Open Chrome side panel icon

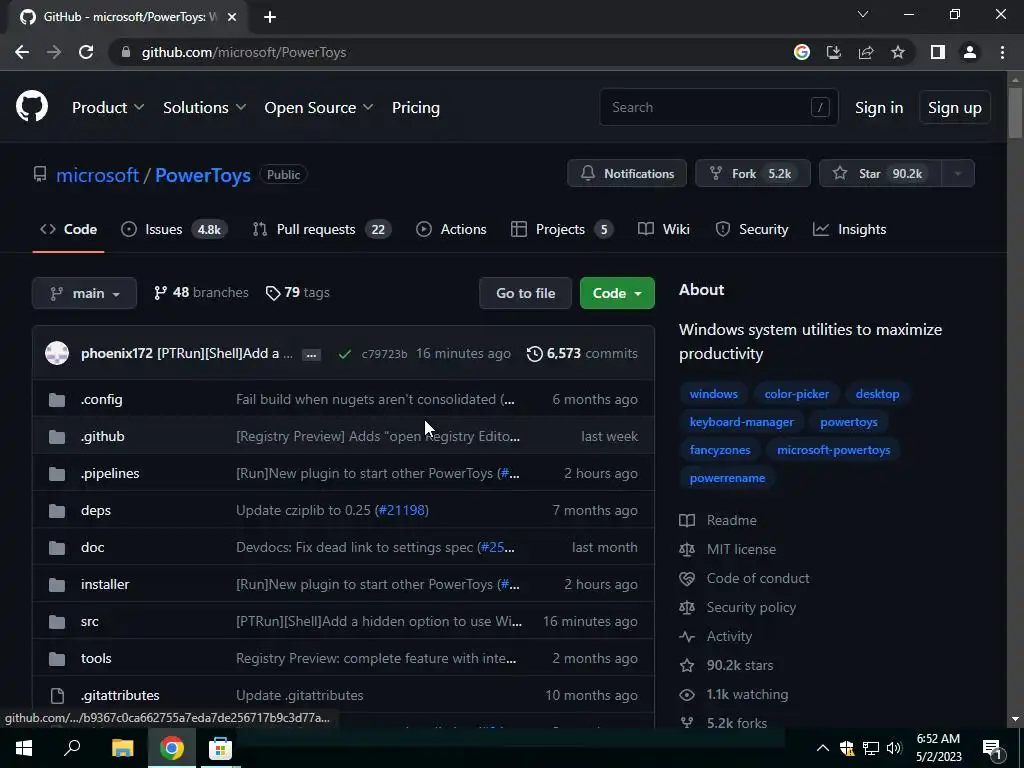tap(938, 52)
